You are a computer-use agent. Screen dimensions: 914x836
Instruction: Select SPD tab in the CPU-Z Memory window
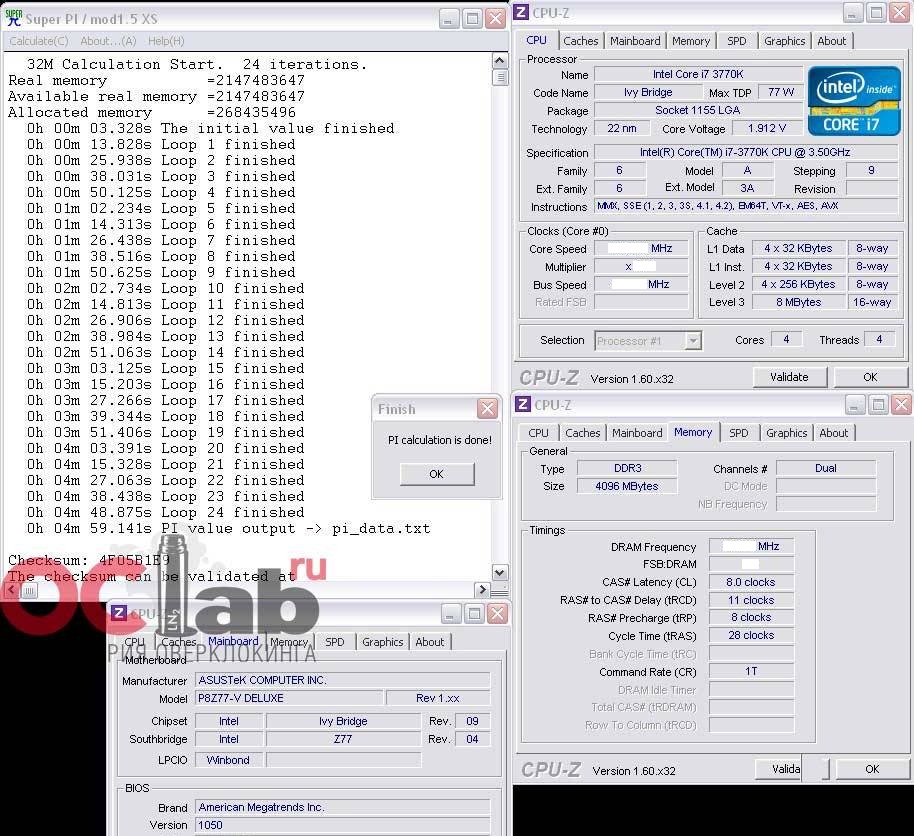tap(739, 433)
